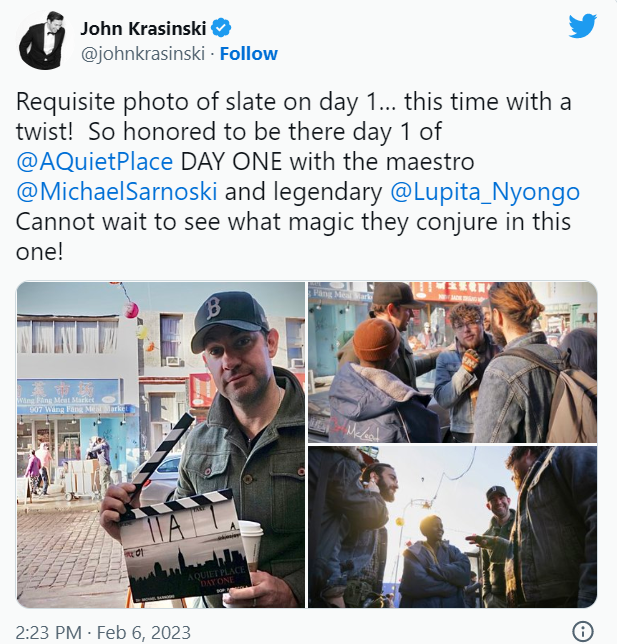Viewport: 617px width, 644px height.
Task: Click the Boston cap in the photo
Action: (x=229, y=312)
